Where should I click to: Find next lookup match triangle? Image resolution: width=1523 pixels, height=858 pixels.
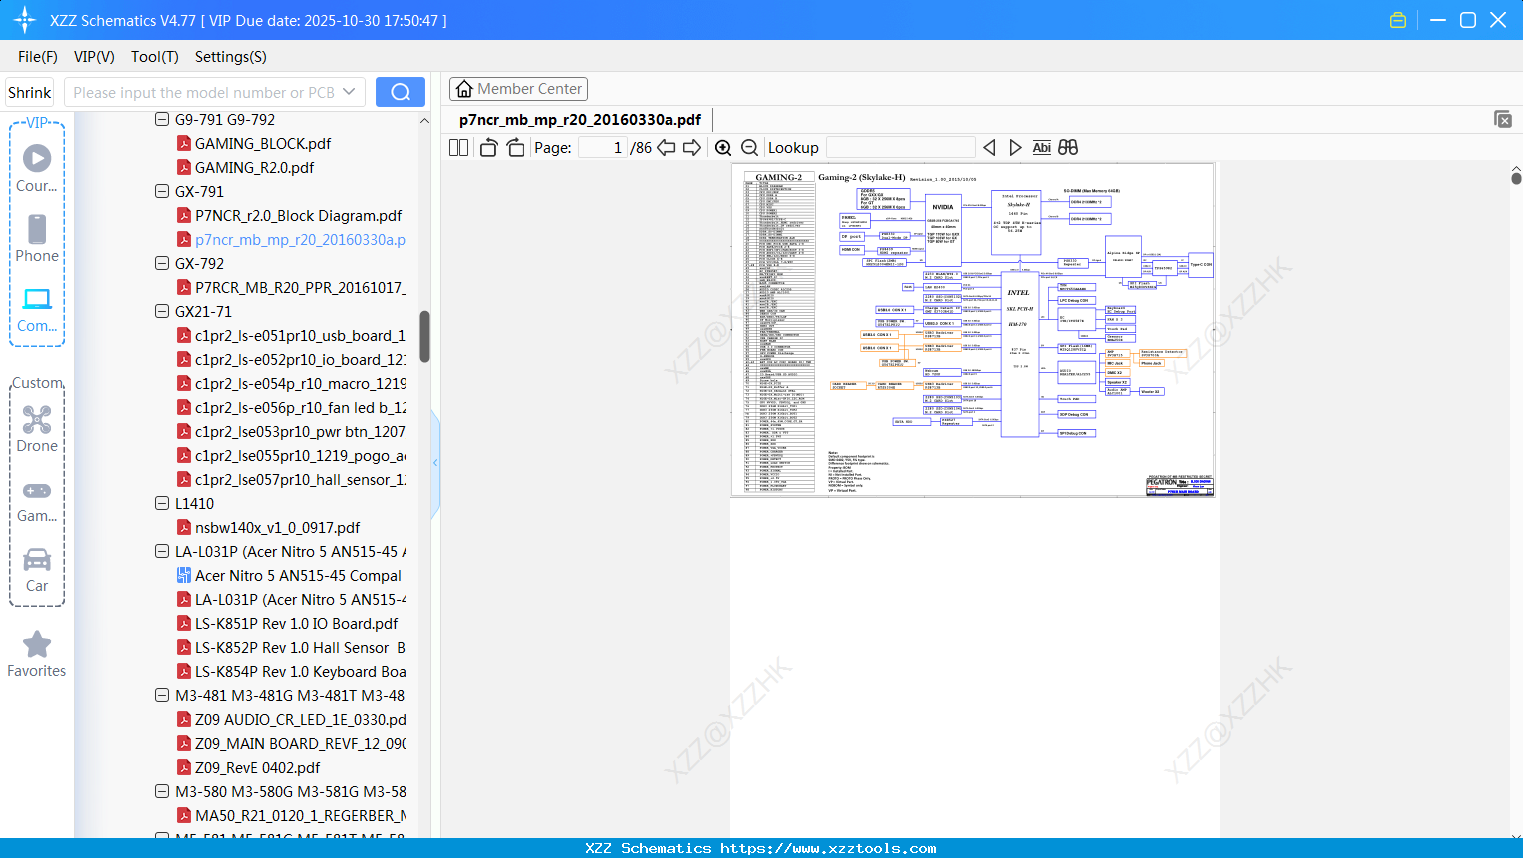pyautogui.click(x=1015, y=148)
